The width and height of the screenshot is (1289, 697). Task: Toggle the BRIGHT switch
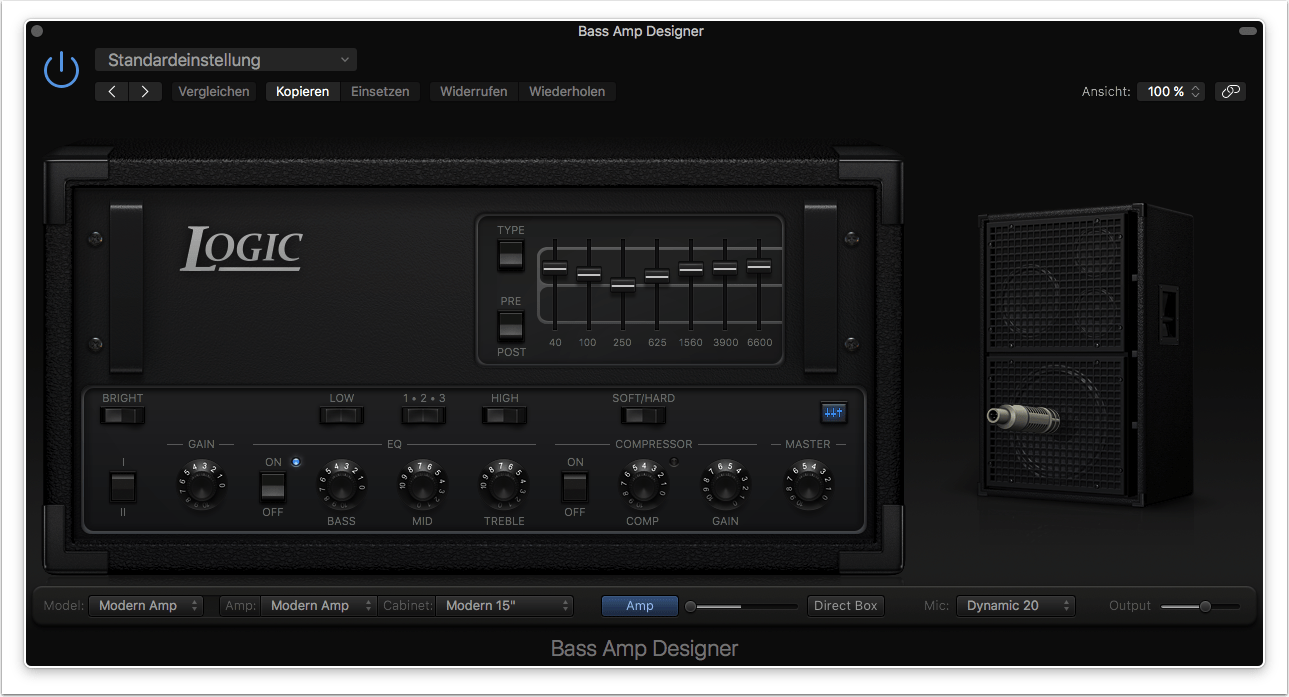(123, 415)
